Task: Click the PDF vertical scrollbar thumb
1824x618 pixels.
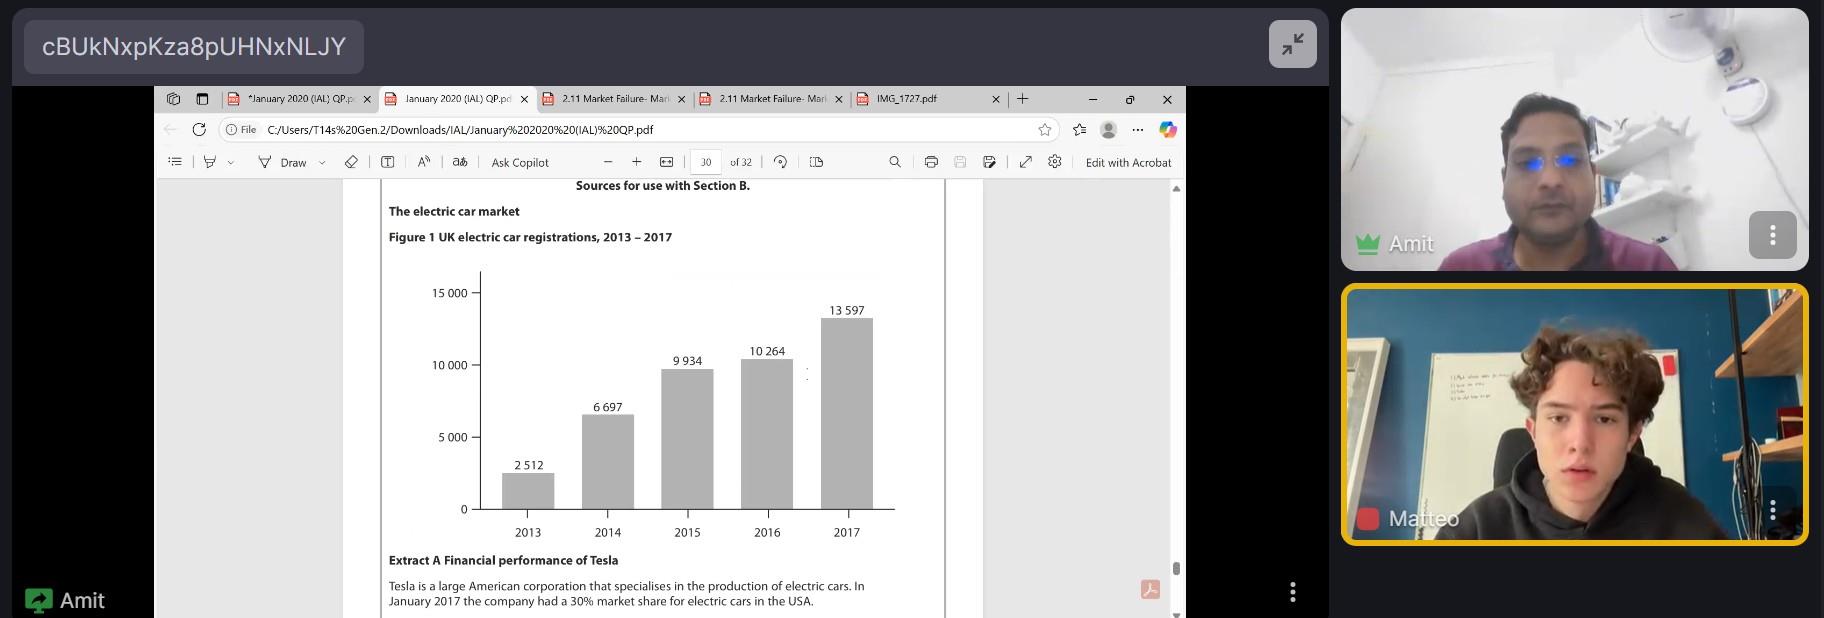Action: tap(1176, 568)
